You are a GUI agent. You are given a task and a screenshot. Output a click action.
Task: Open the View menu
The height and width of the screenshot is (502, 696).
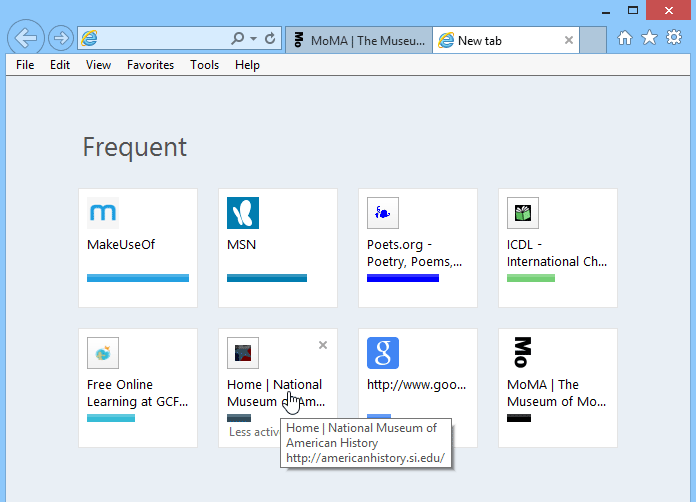click(x=98, y=65)
